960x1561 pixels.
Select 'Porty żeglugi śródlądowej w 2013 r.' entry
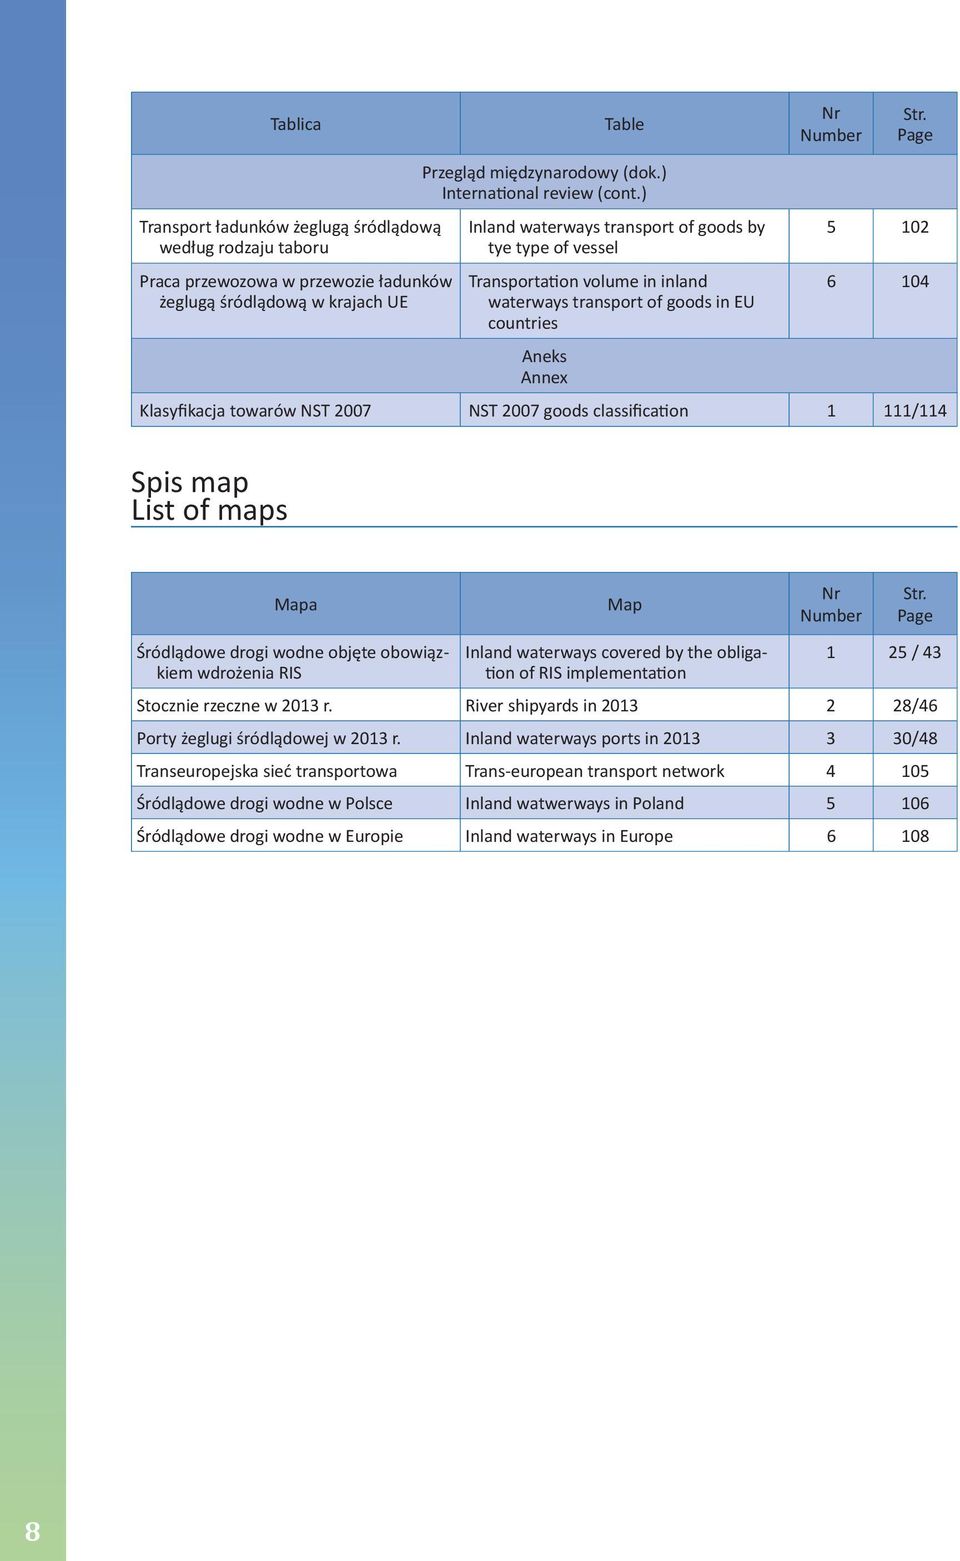[x=268, y=738]
